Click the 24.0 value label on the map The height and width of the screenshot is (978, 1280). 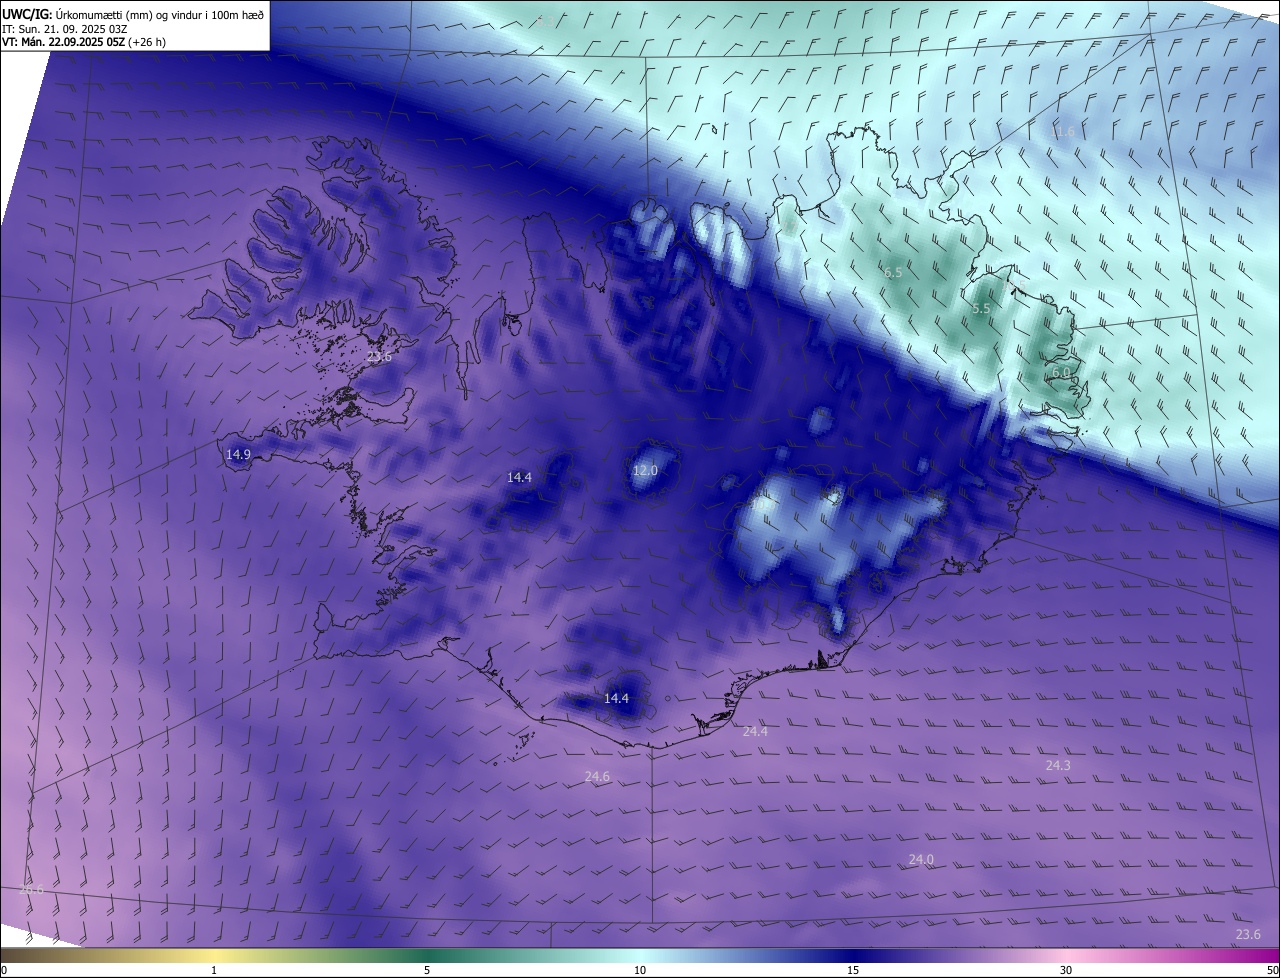[921, 859]
